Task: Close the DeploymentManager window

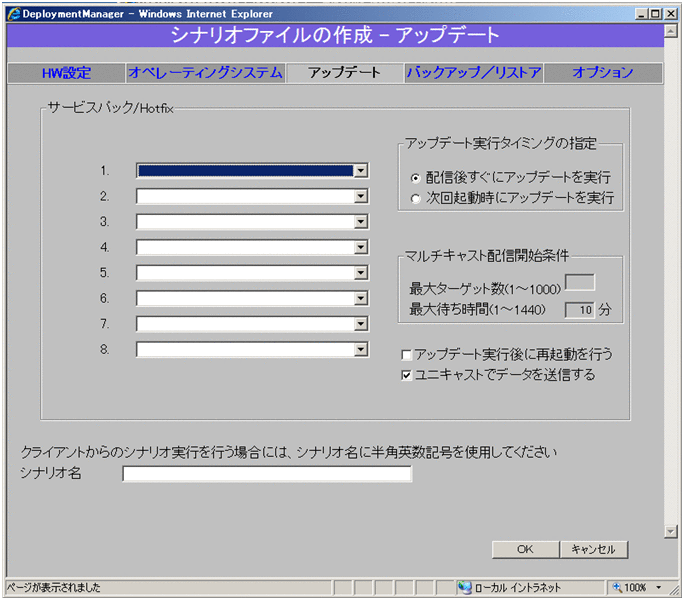Action: [671, 14]
